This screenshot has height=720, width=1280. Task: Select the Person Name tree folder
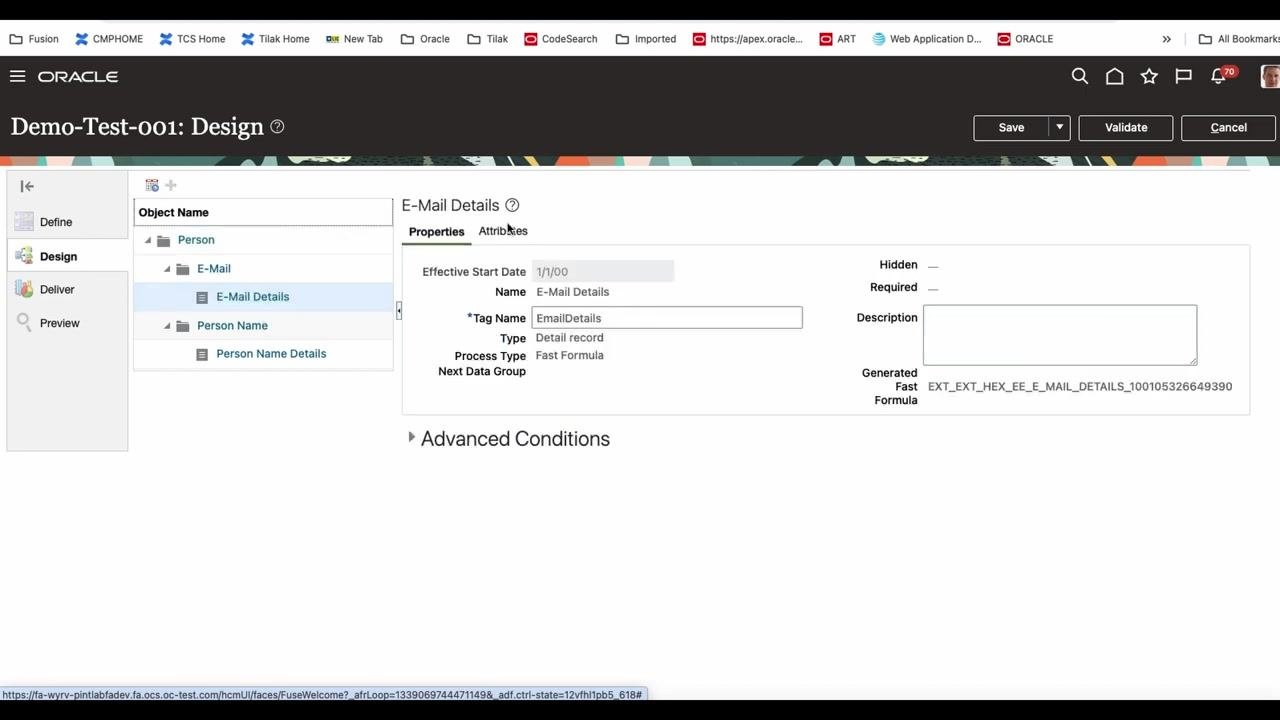pos(232,326)
